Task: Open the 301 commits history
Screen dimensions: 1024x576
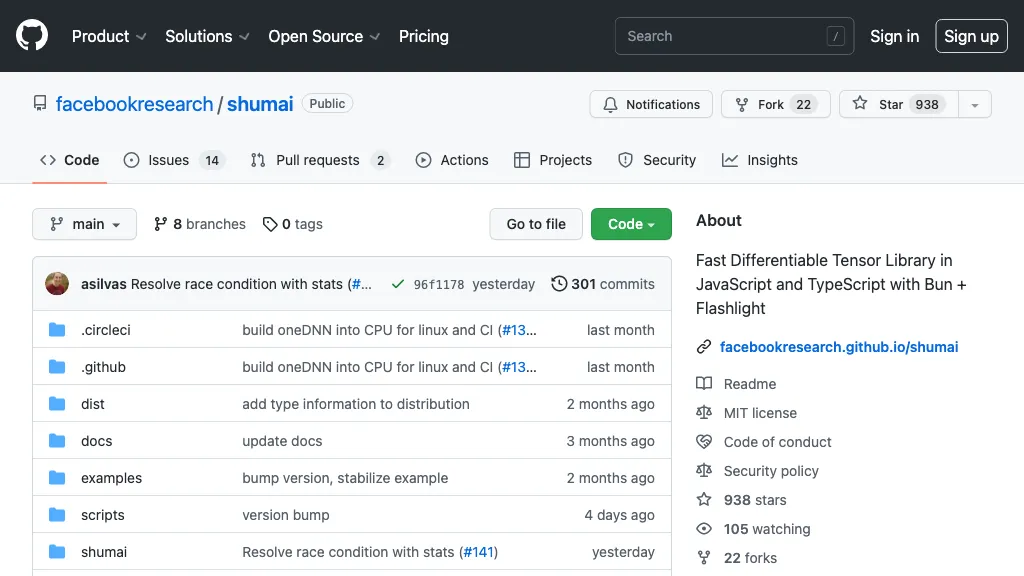Action: (x=603, y=284)
